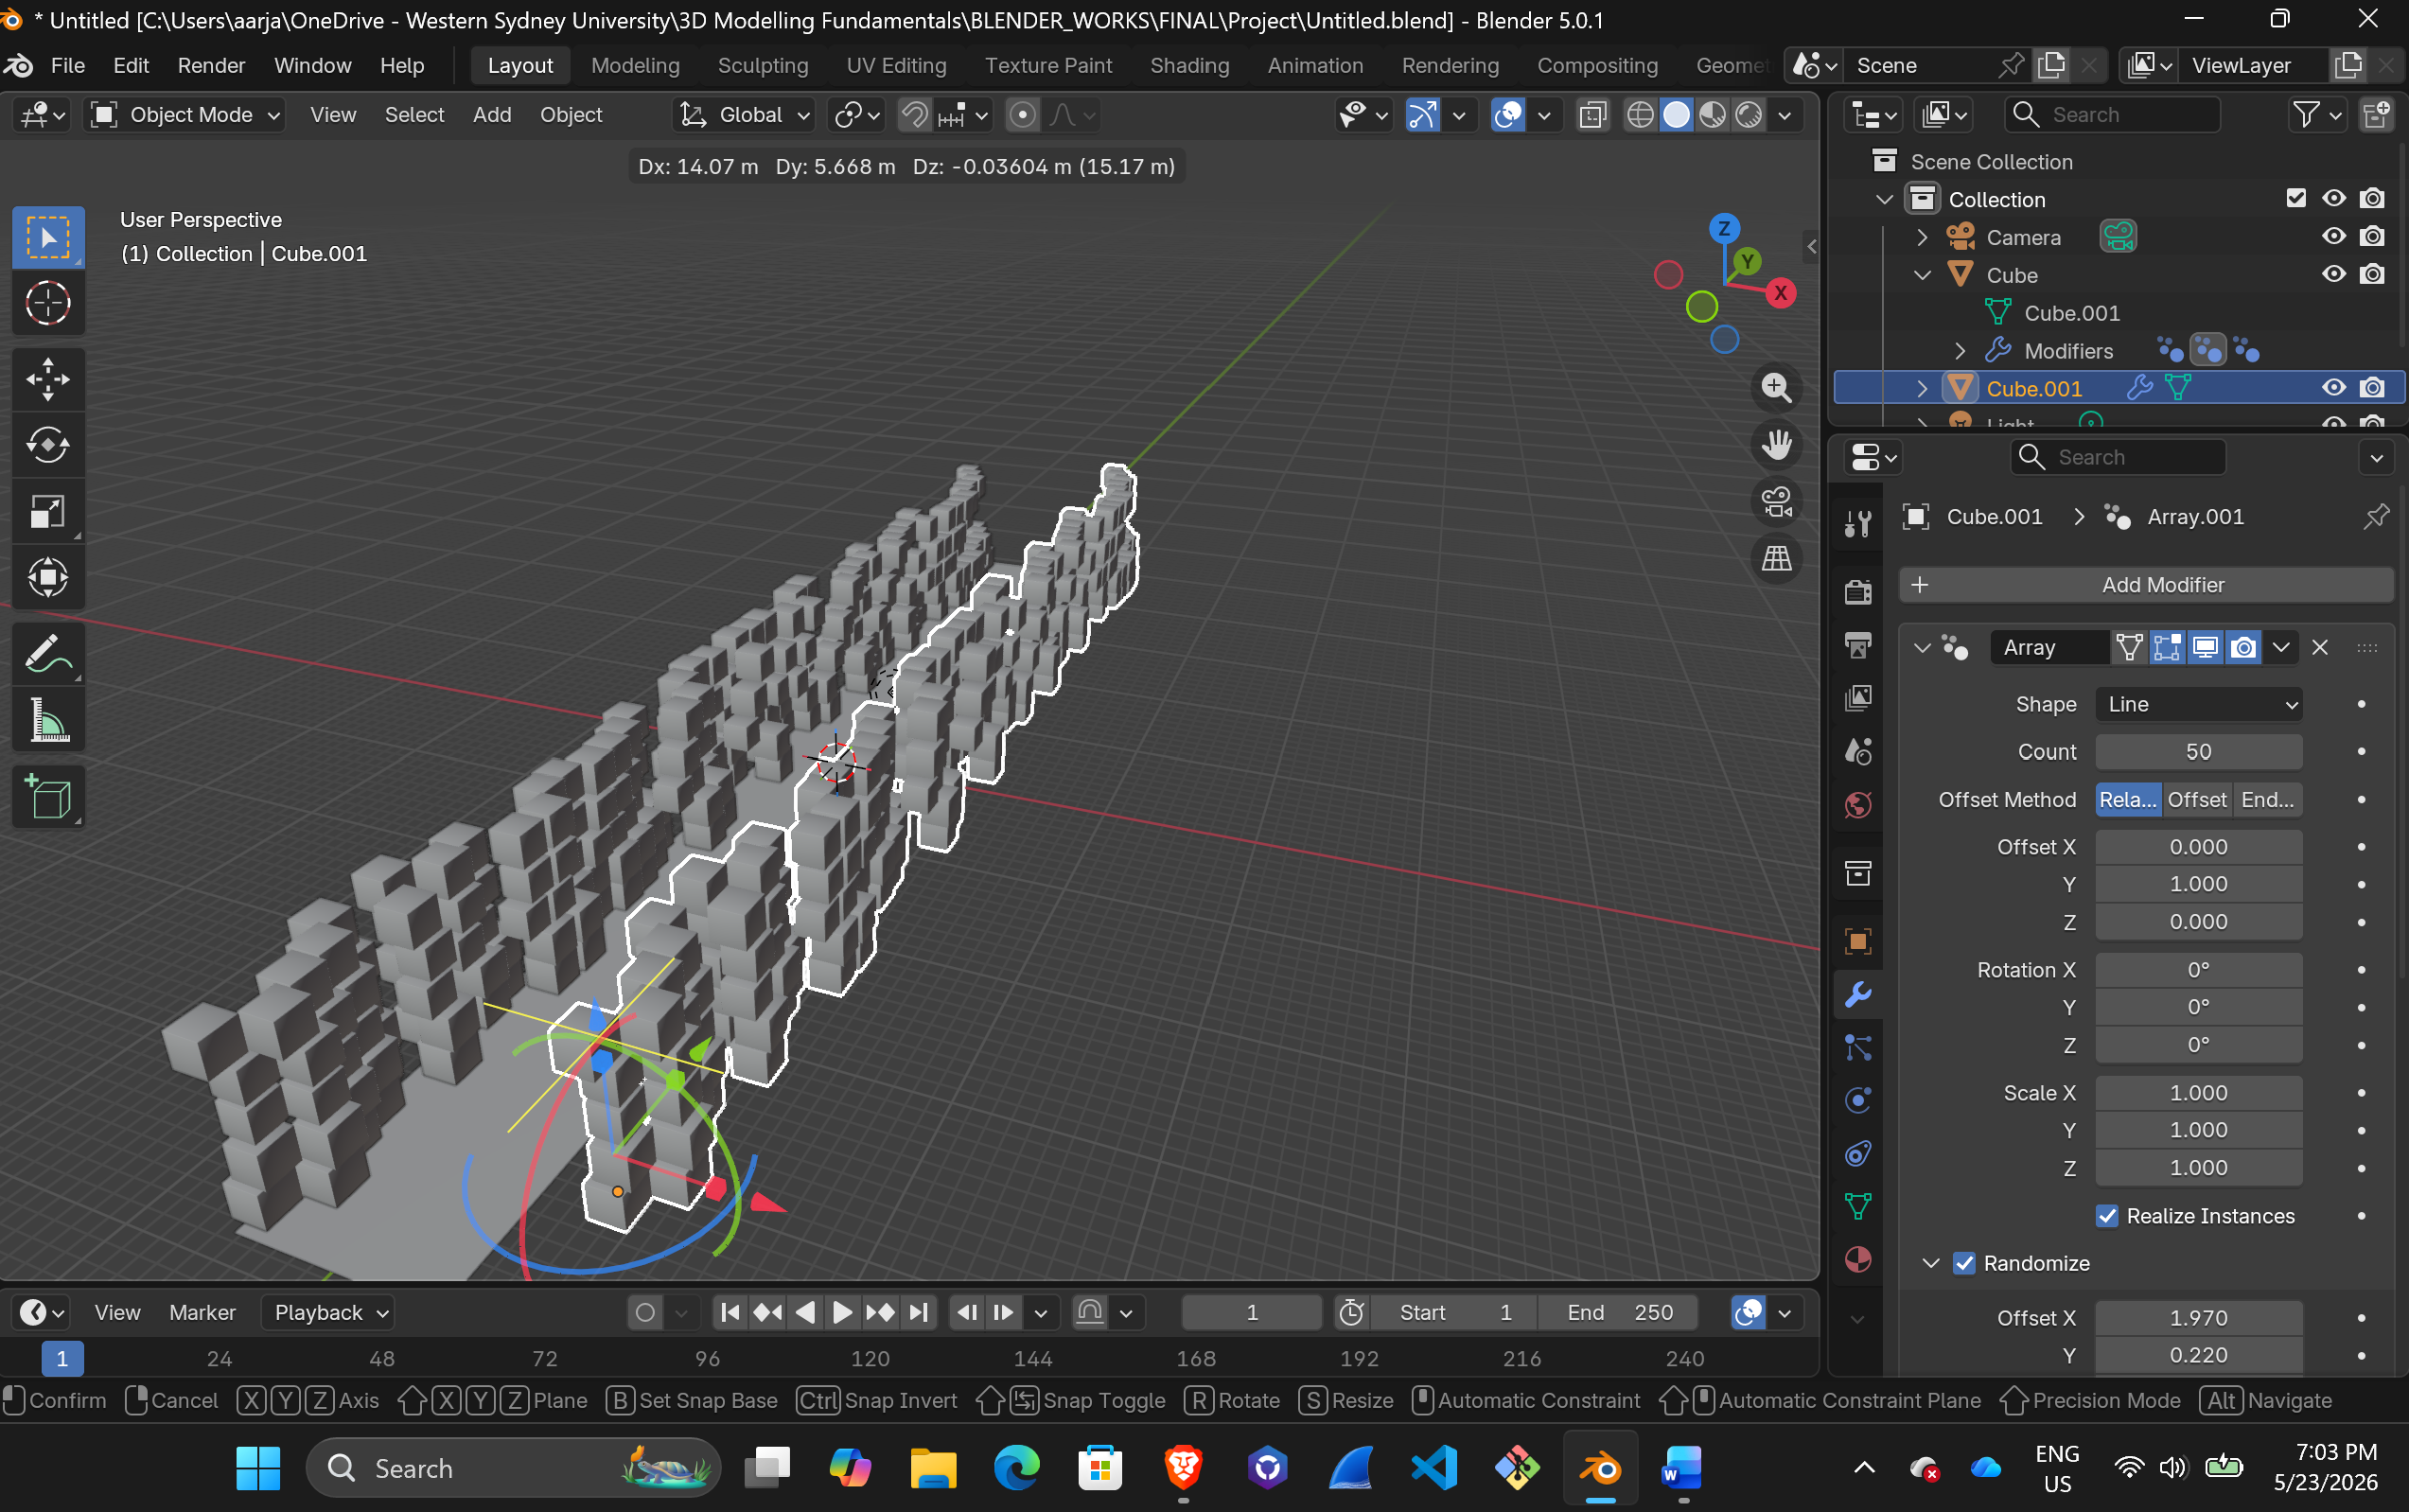Hide Cube object in viewport
Image resolution: width=2409 pixels, height=1512 pixels.
(x=2333, y=274)
